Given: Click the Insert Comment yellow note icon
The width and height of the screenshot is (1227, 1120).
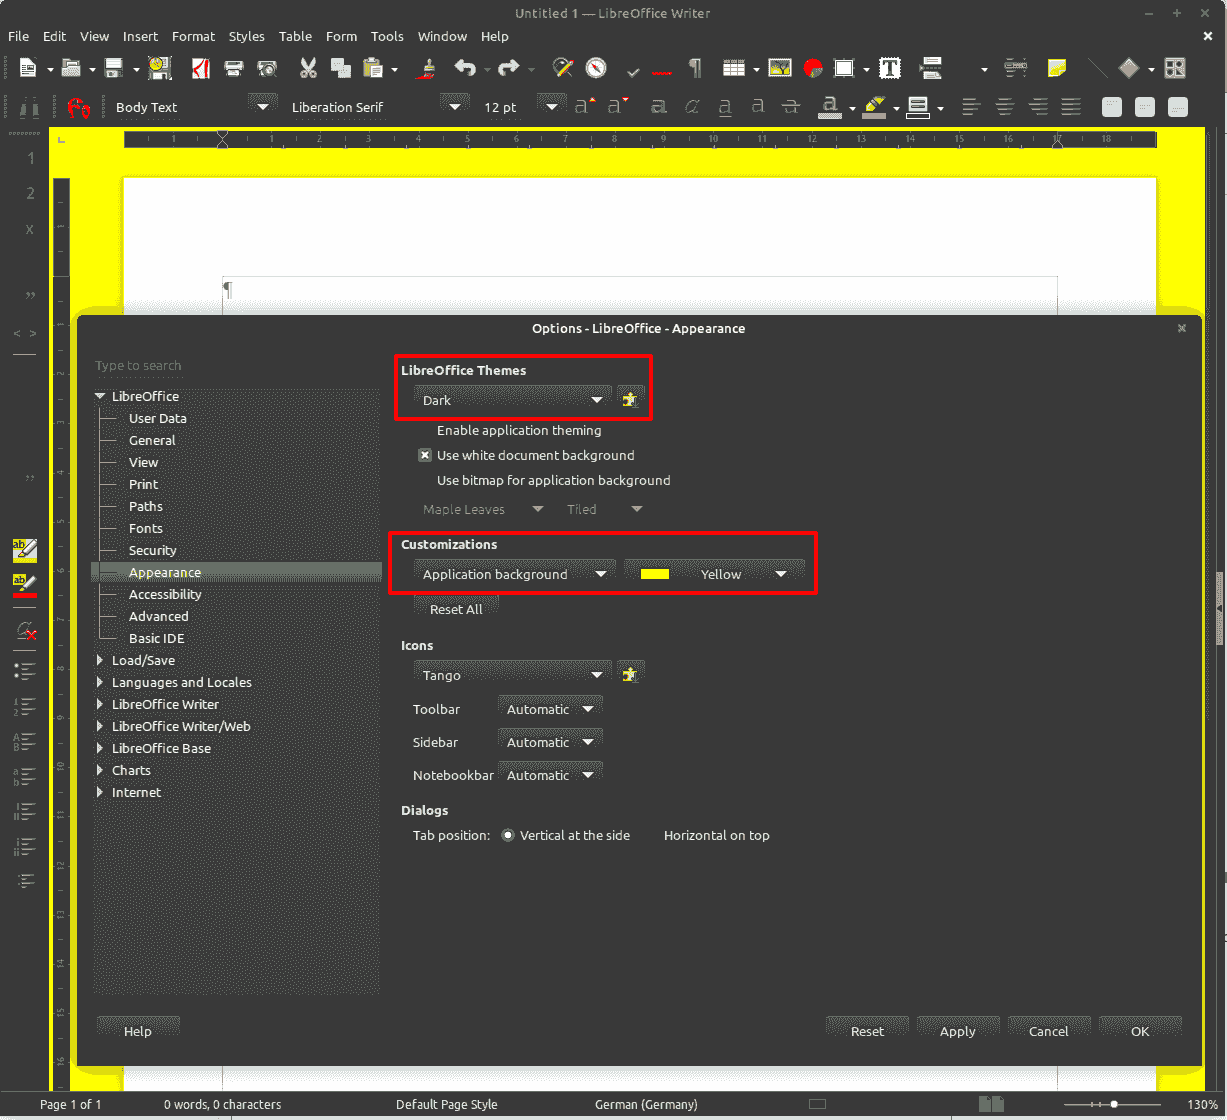Looking at the screenshot, I should coord(1056,68).
